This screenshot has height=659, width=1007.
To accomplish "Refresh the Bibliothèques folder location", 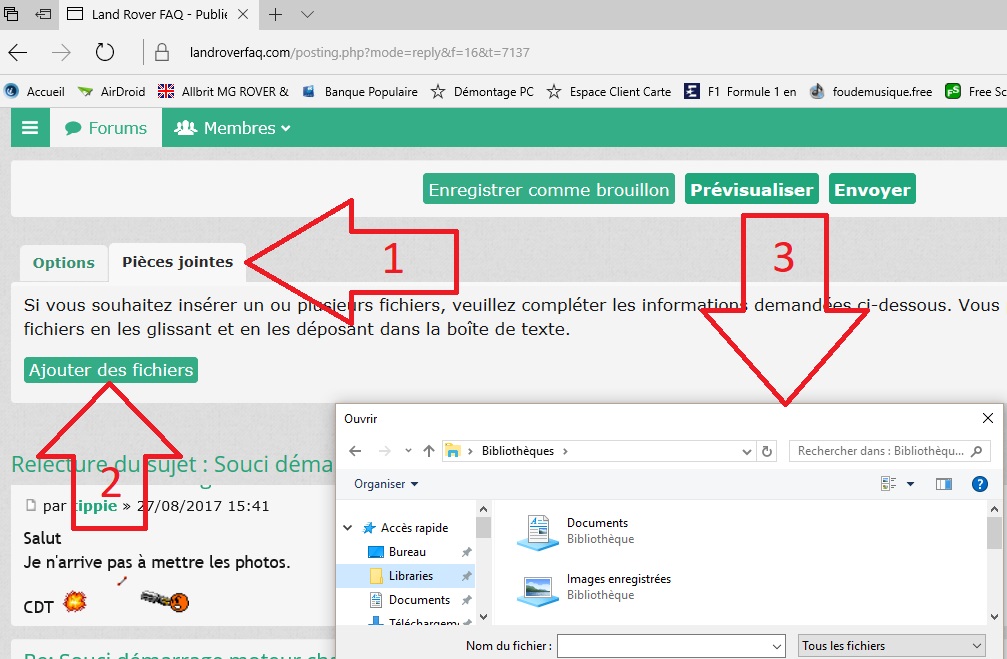I will [x=767, y=451].
